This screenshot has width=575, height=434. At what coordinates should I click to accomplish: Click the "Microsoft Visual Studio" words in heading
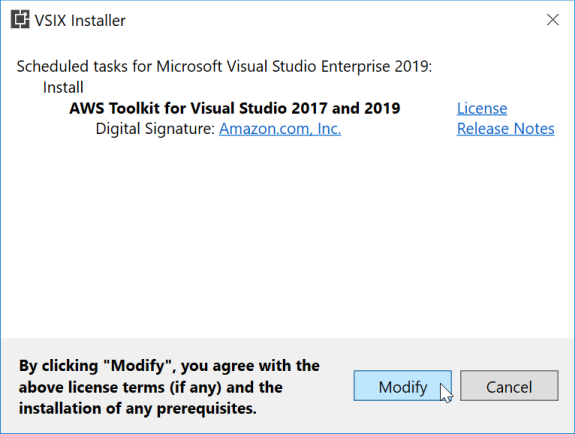coord(236,66)
